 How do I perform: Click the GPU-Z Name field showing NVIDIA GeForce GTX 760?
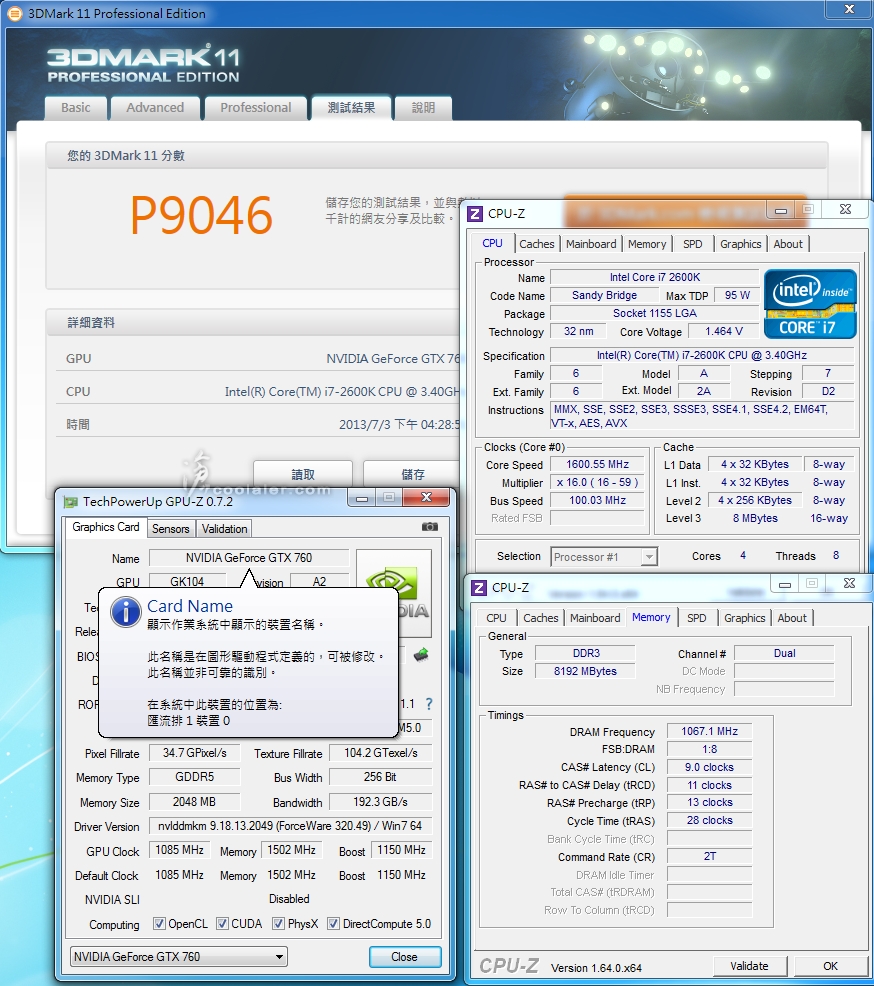pyautogui.click(x=249, y=558)
